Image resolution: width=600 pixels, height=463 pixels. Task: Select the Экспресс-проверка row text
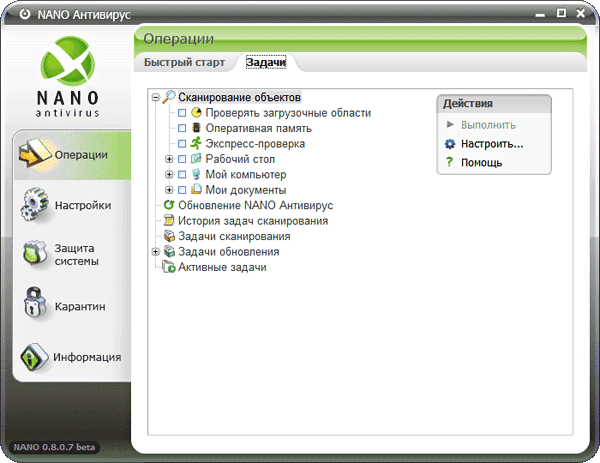pyautogui.click(x=255, y=143)
